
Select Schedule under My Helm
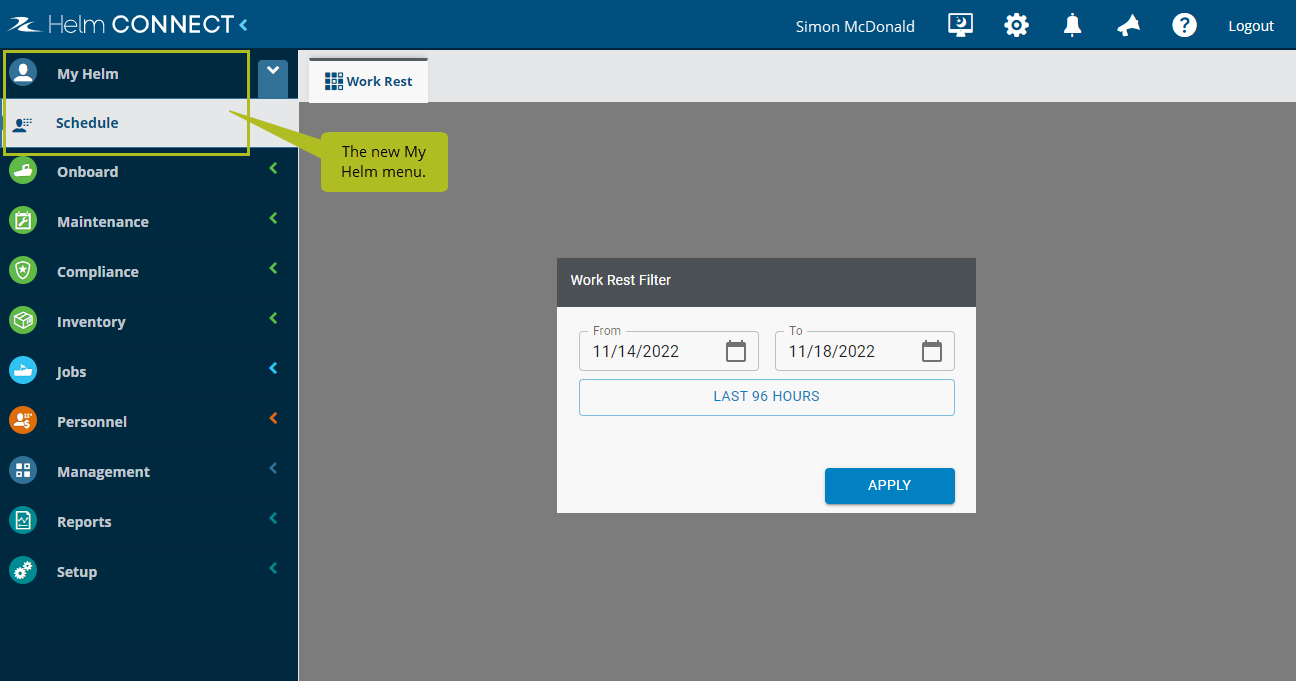[87, 123]
